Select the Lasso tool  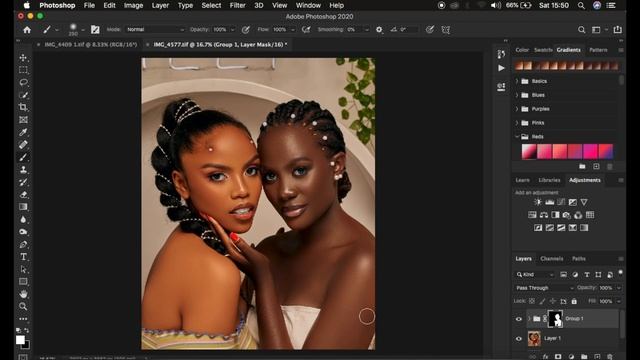[23, 82]
